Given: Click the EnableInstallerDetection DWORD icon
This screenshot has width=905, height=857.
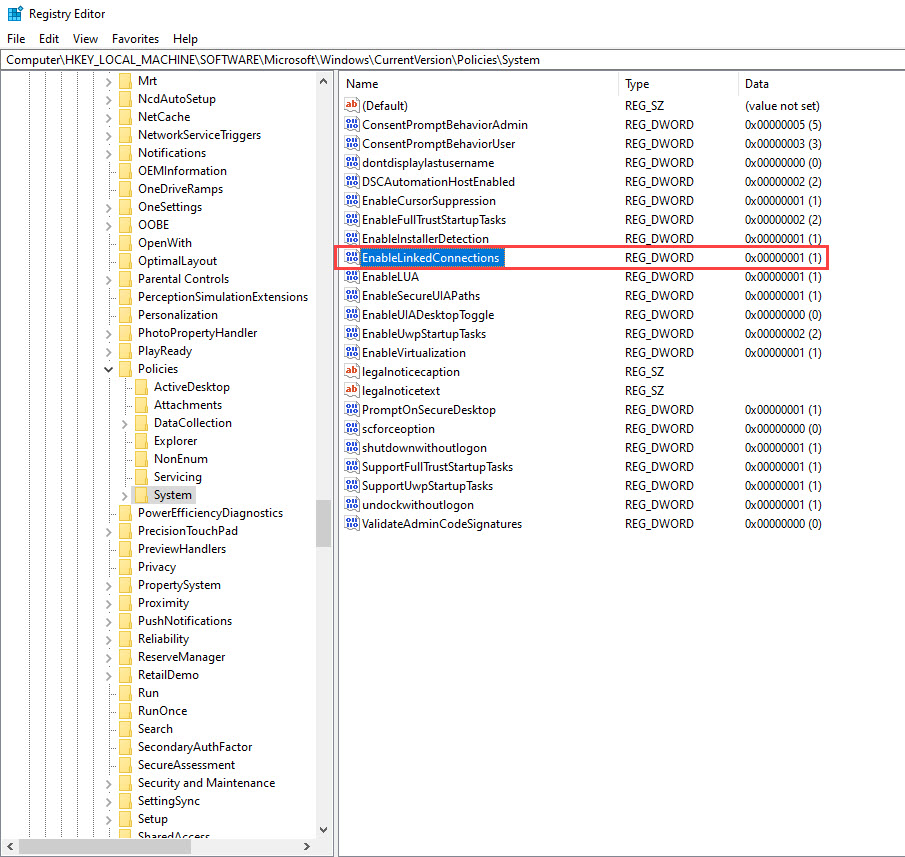Looking at the screenshot, I should [351, 238].
